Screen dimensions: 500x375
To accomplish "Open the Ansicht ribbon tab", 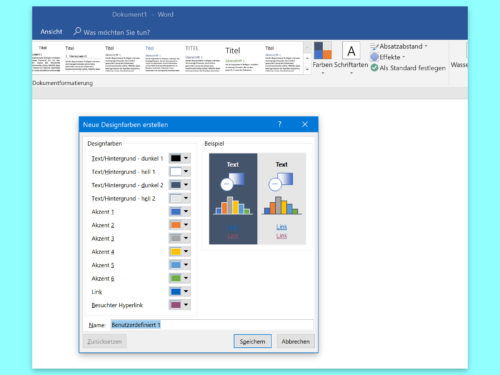I will [51, 32].
